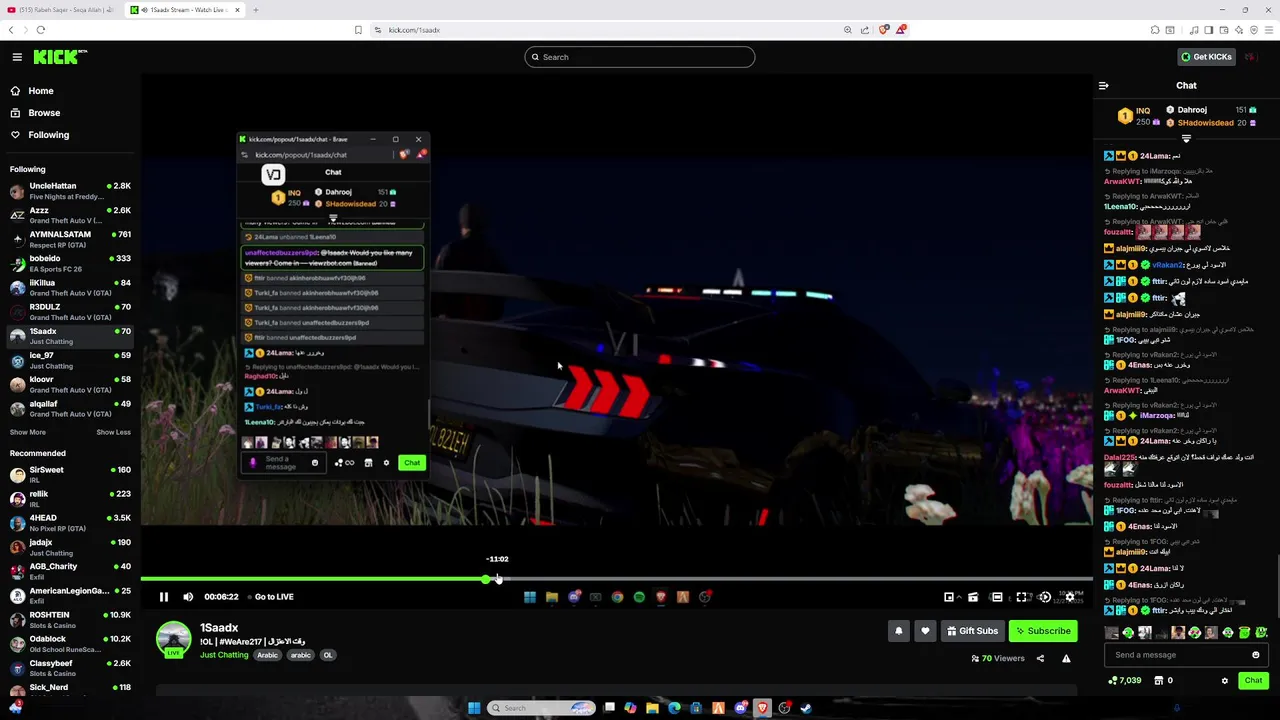
Task: Click the Get KICKs button
Action: pos(1206,57)
